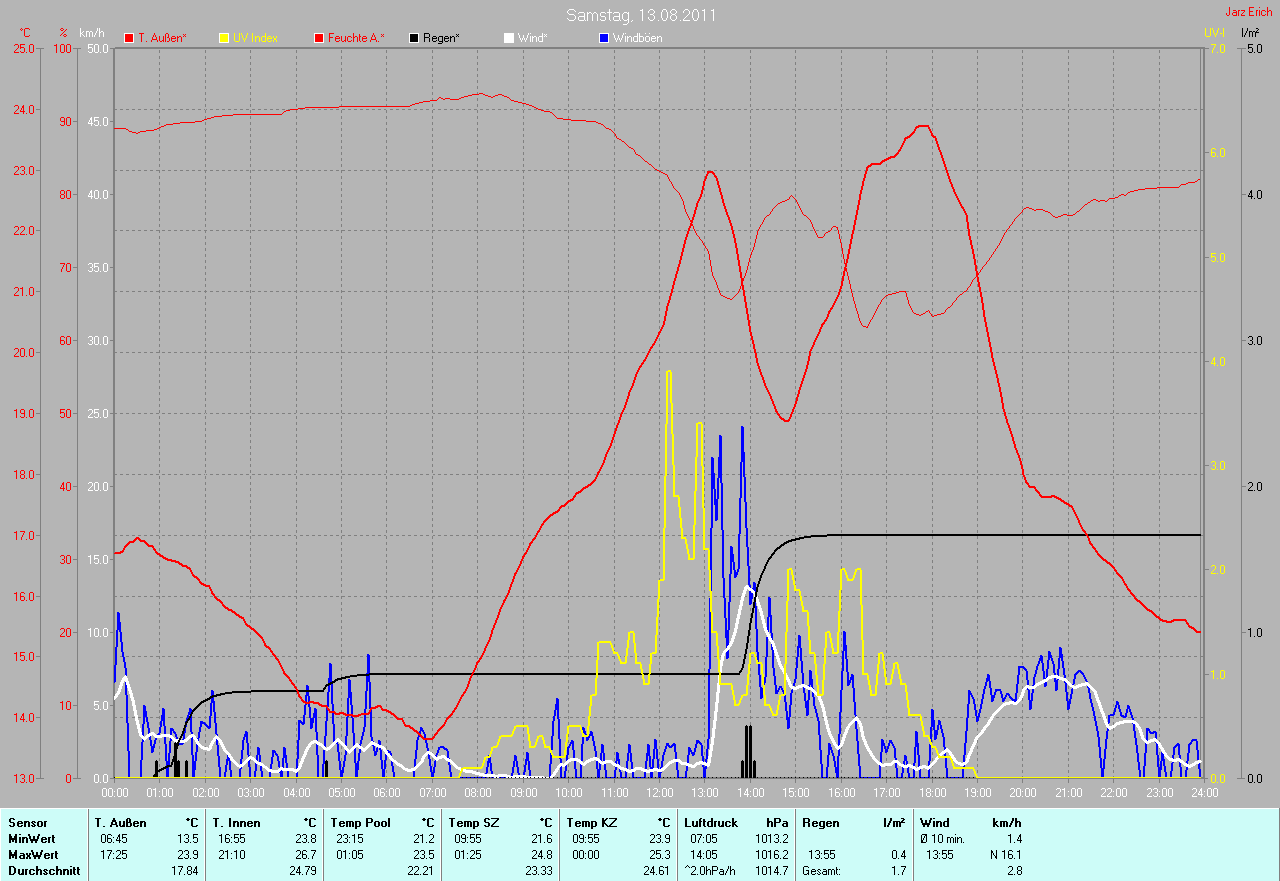Click the 'T. Innen' column header
The image size is (1280, 881).
(237, 823)
